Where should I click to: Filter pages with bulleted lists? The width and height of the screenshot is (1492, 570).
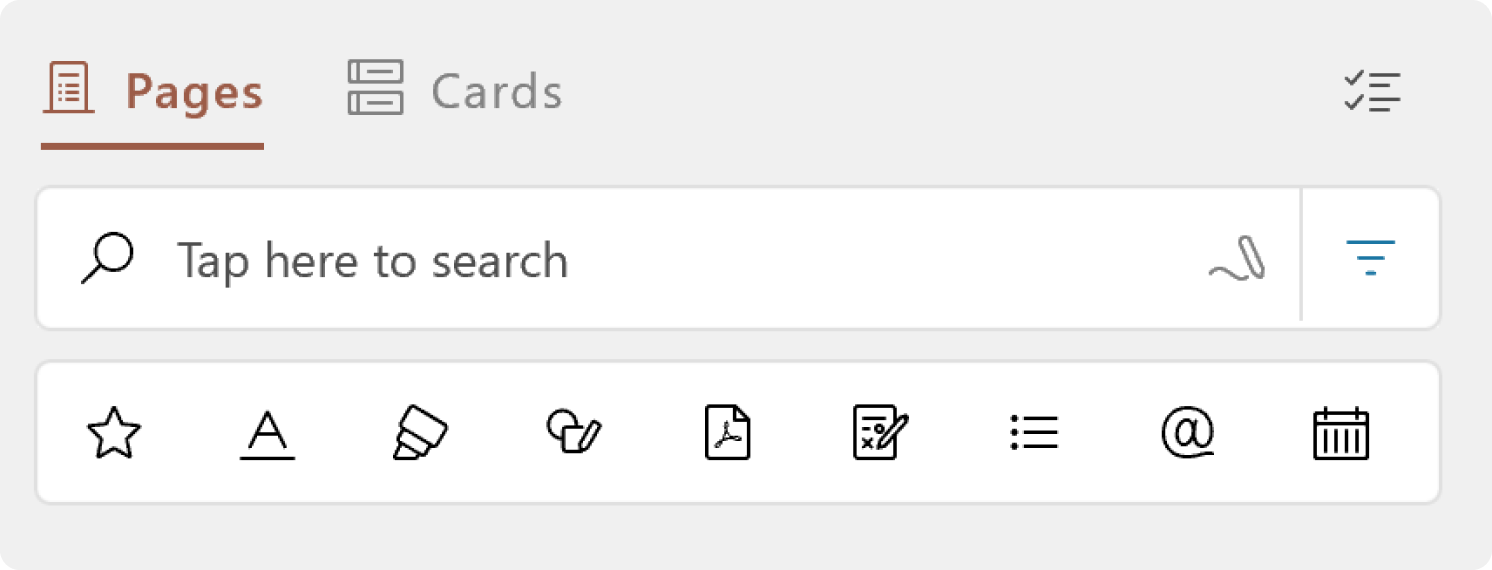1034,433
